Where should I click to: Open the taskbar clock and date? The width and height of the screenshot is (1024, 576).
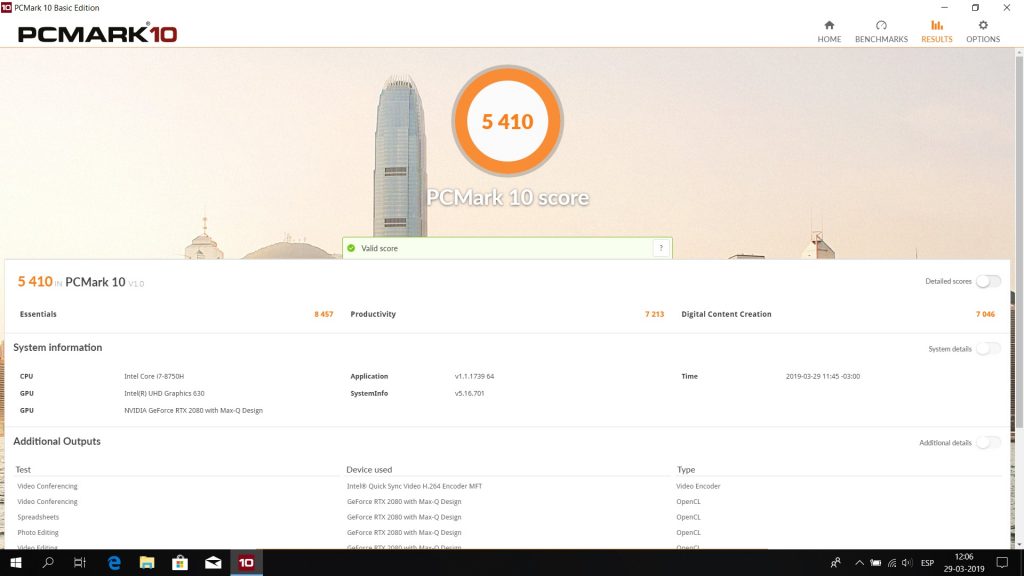tap(965, 563)
